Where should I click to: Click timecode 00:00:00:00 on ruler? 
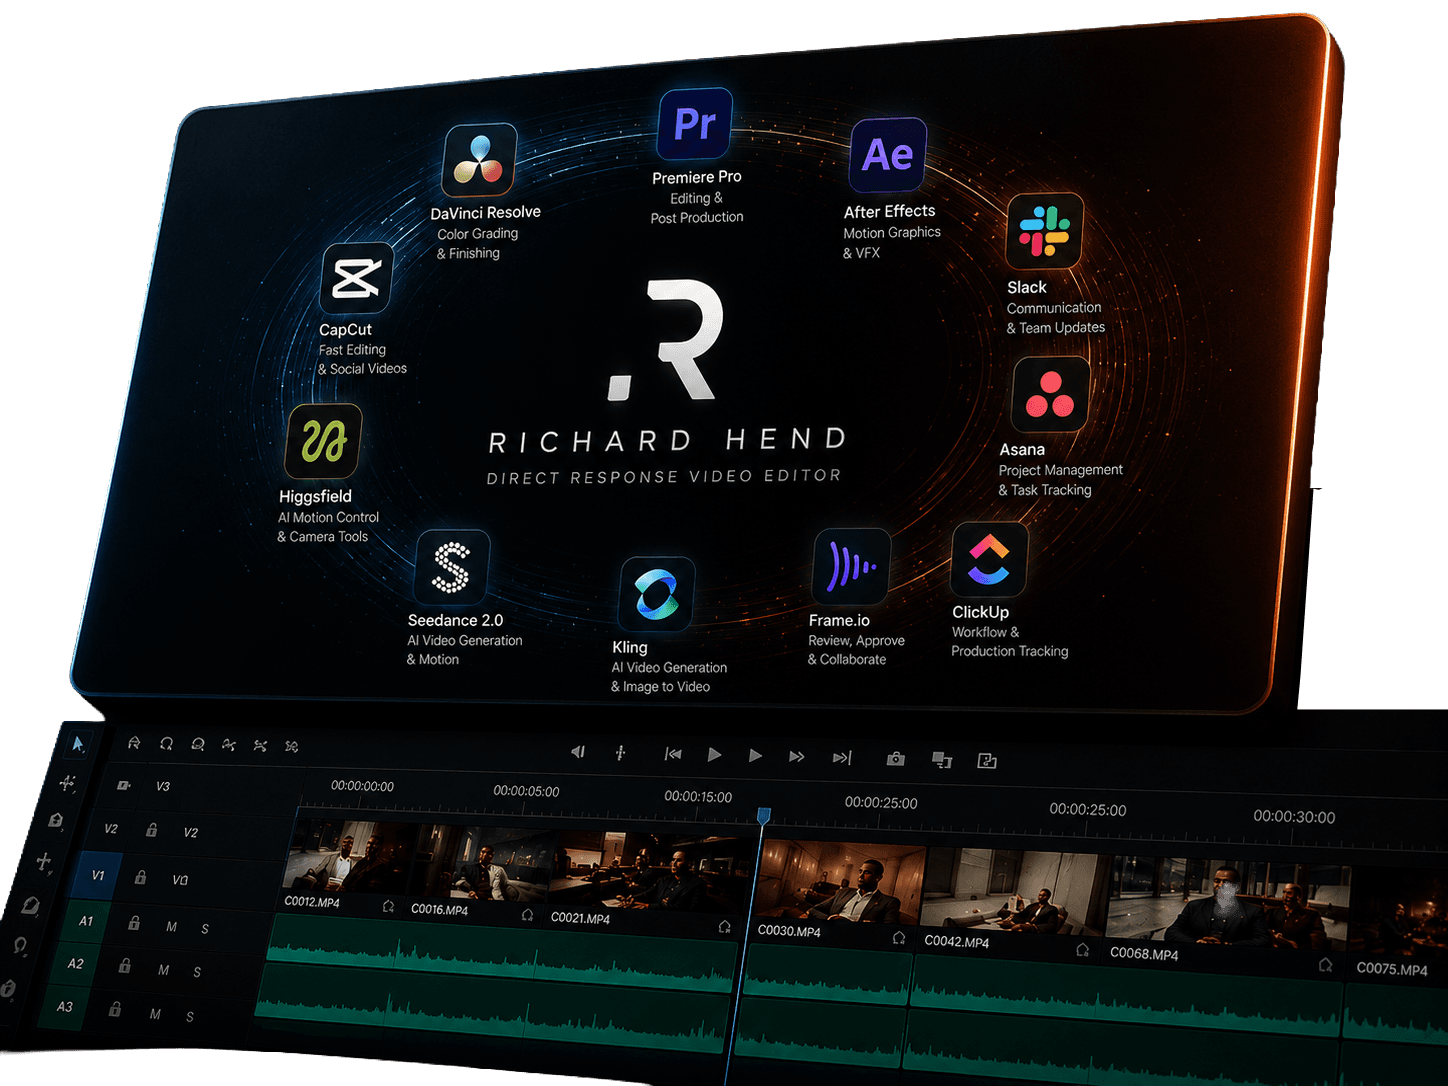tap(362, 786)
